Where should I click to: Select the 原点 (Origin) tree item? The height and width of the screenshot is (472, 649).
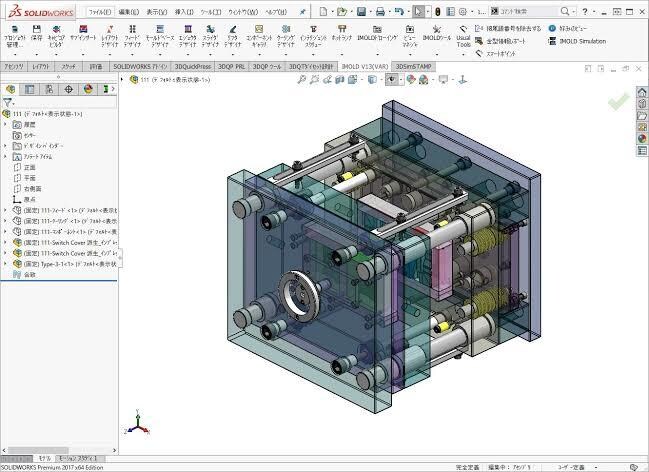click(x=24, y=200)
